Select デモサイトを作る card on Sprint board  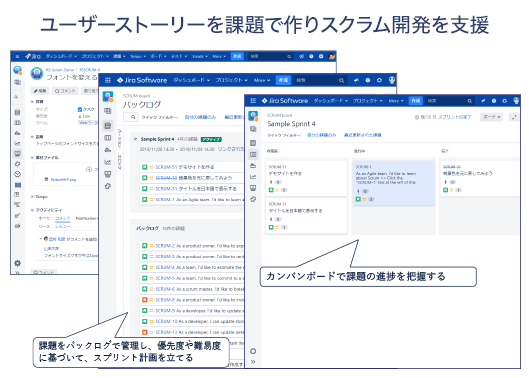click(x=306, y=179)
